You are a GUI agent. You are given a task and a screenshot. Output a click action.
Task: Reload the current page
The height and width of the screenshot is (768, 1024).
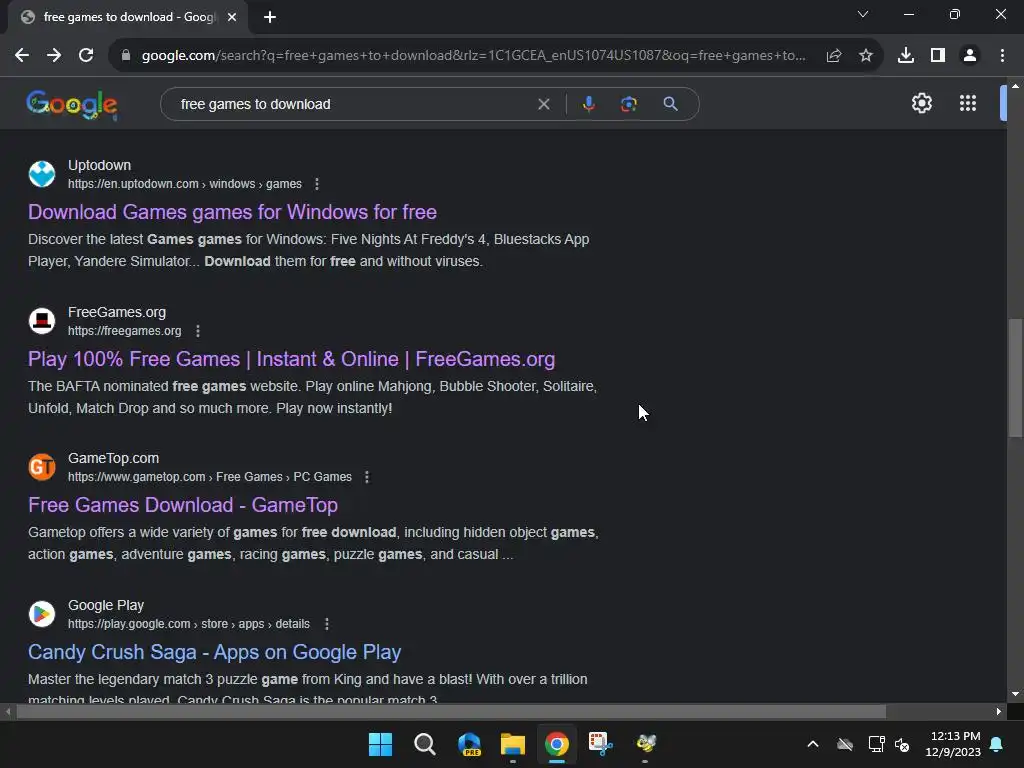pos(86,56)
